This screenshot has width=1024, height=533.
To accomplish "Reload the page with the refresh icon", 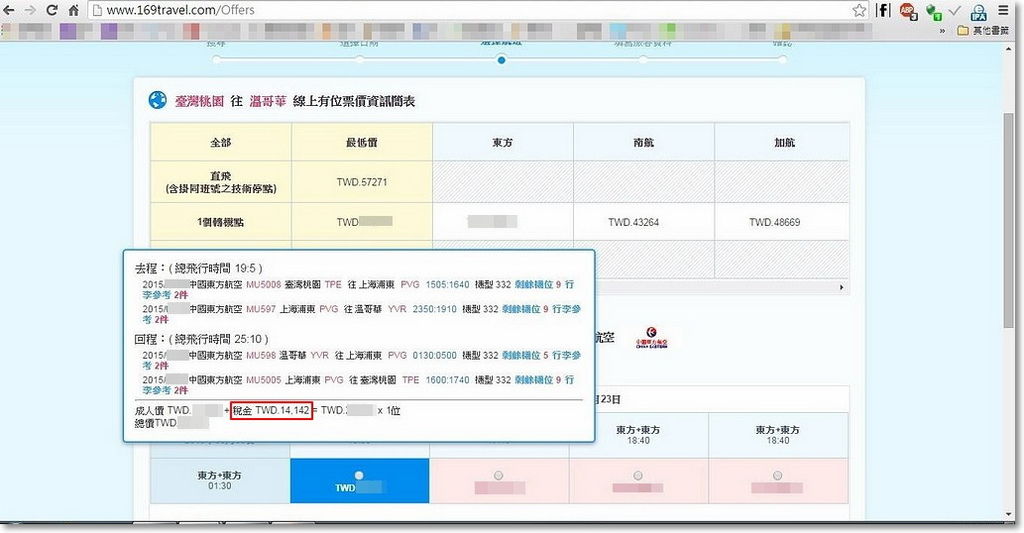I will pyautogui.click(x=52, y=10).
